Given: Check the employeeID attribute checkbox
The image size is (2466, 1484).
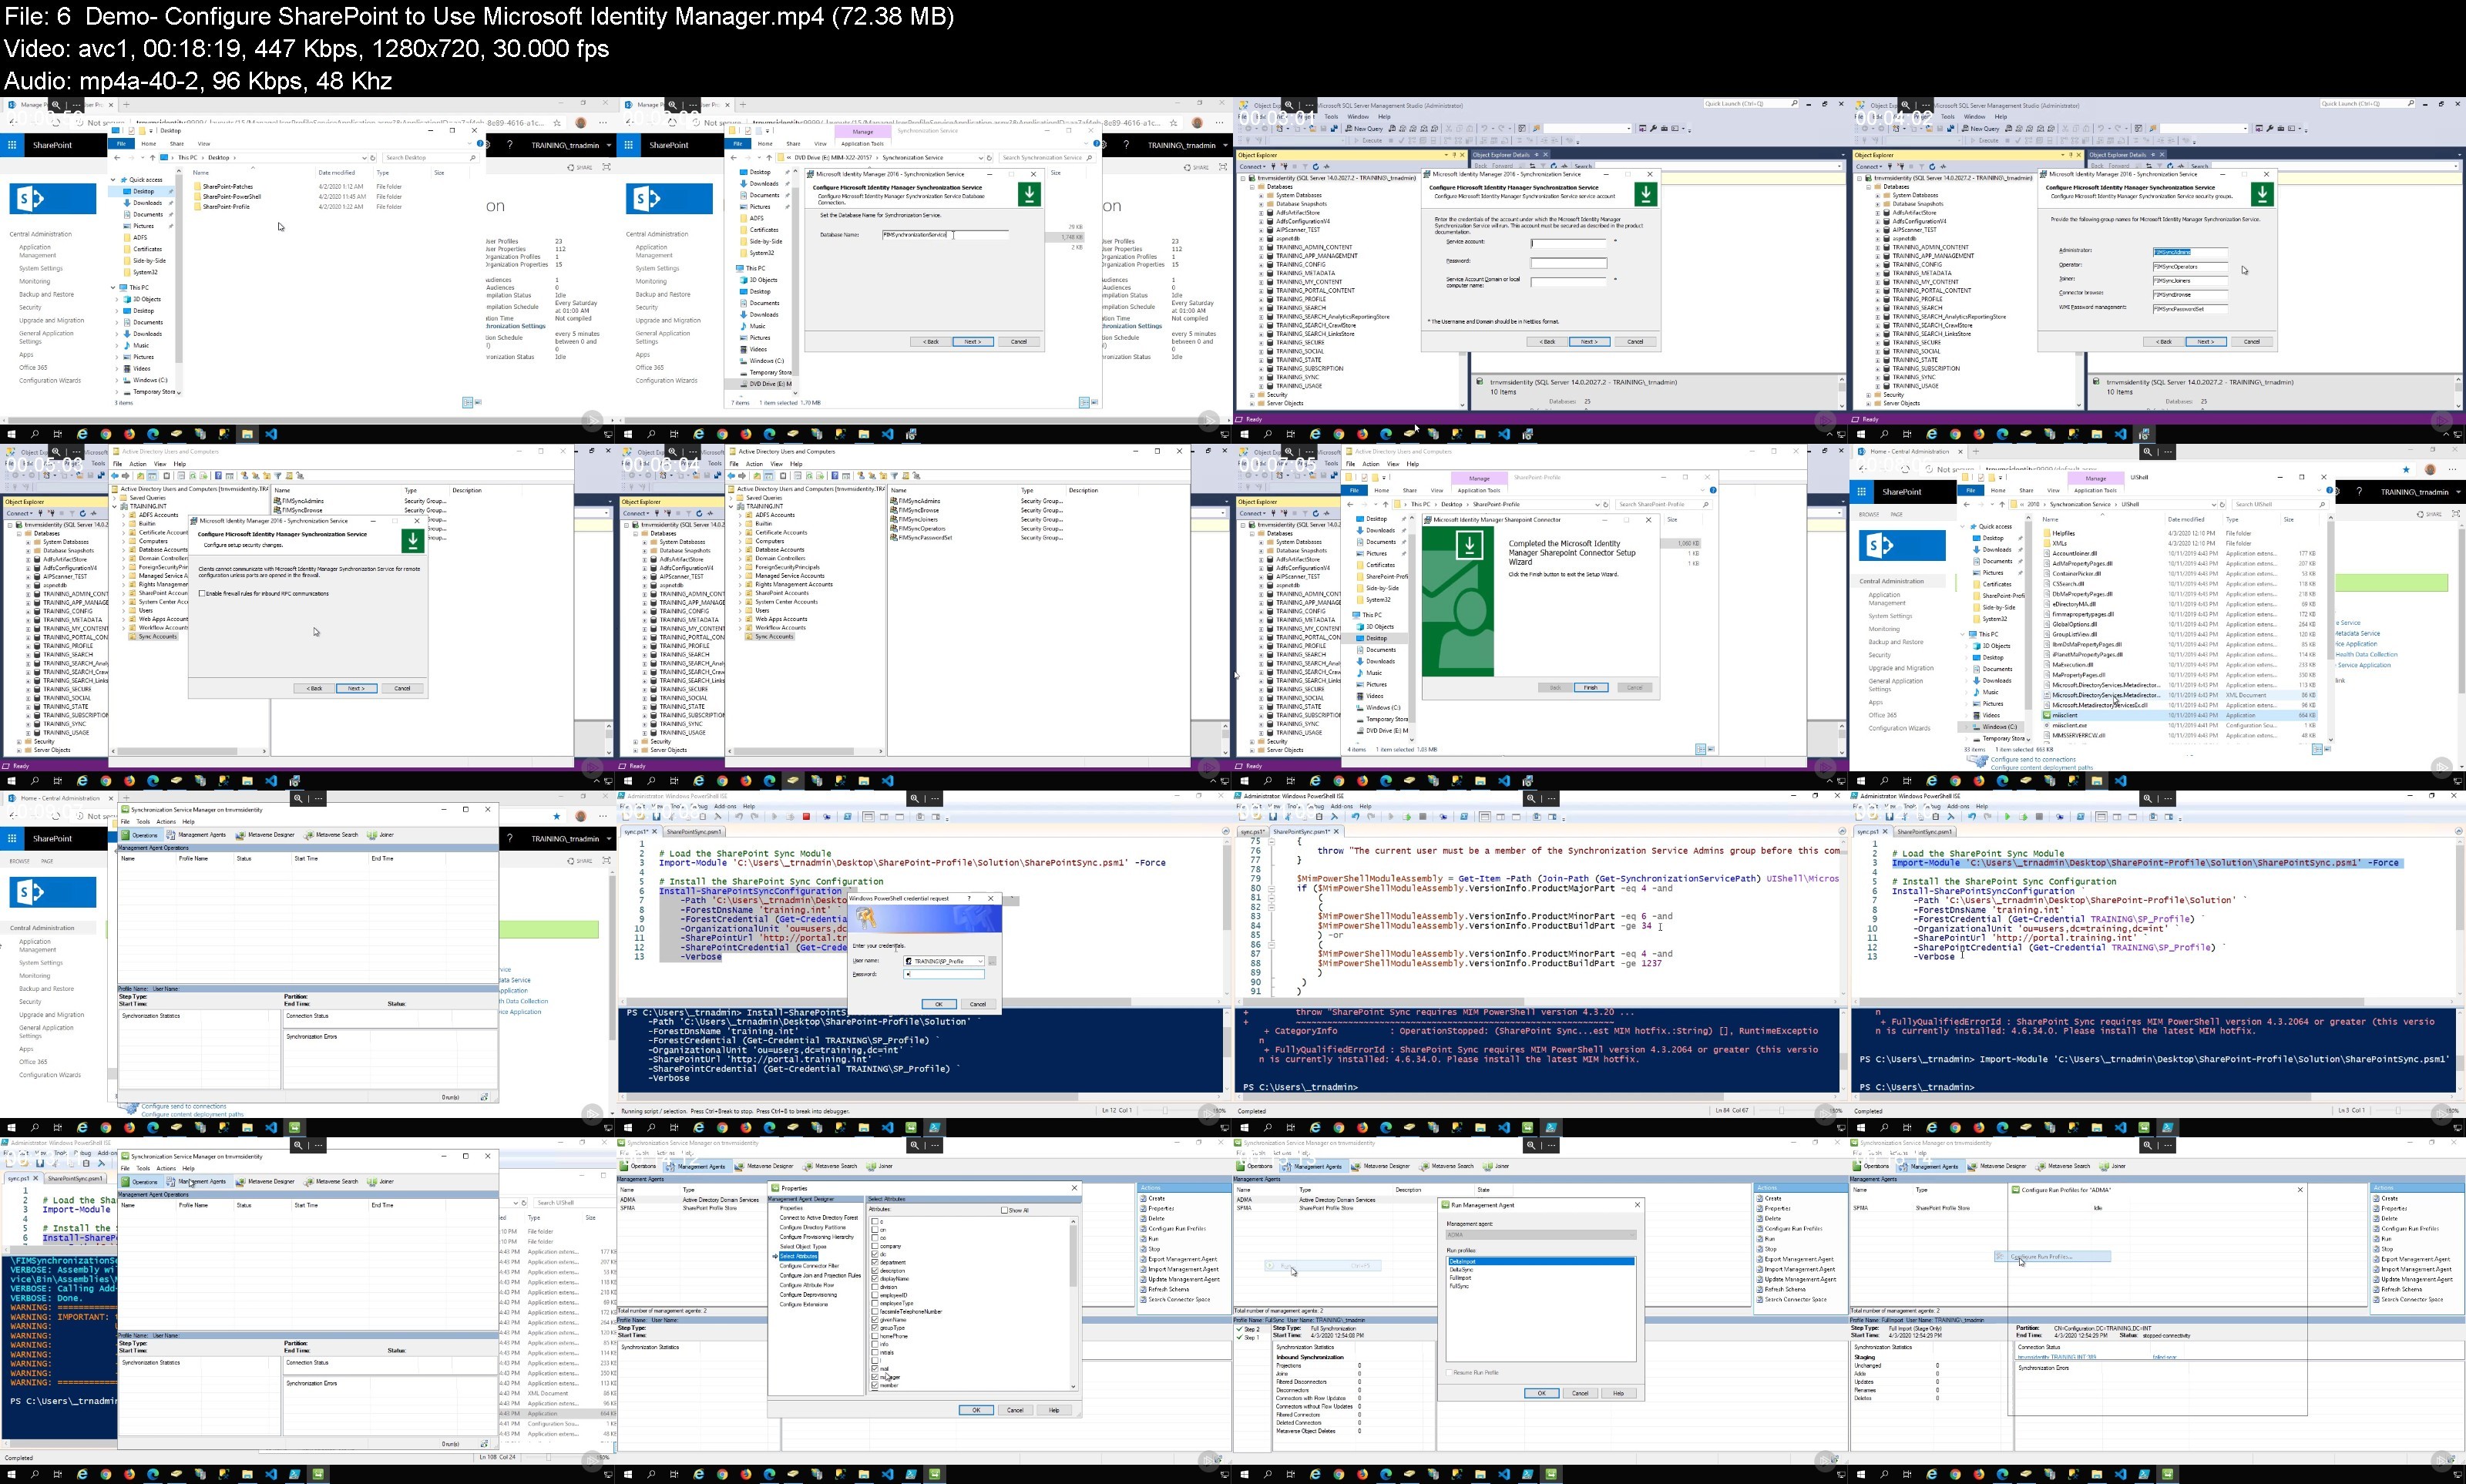Looking at the screenshot, I should pos(875,1296).
